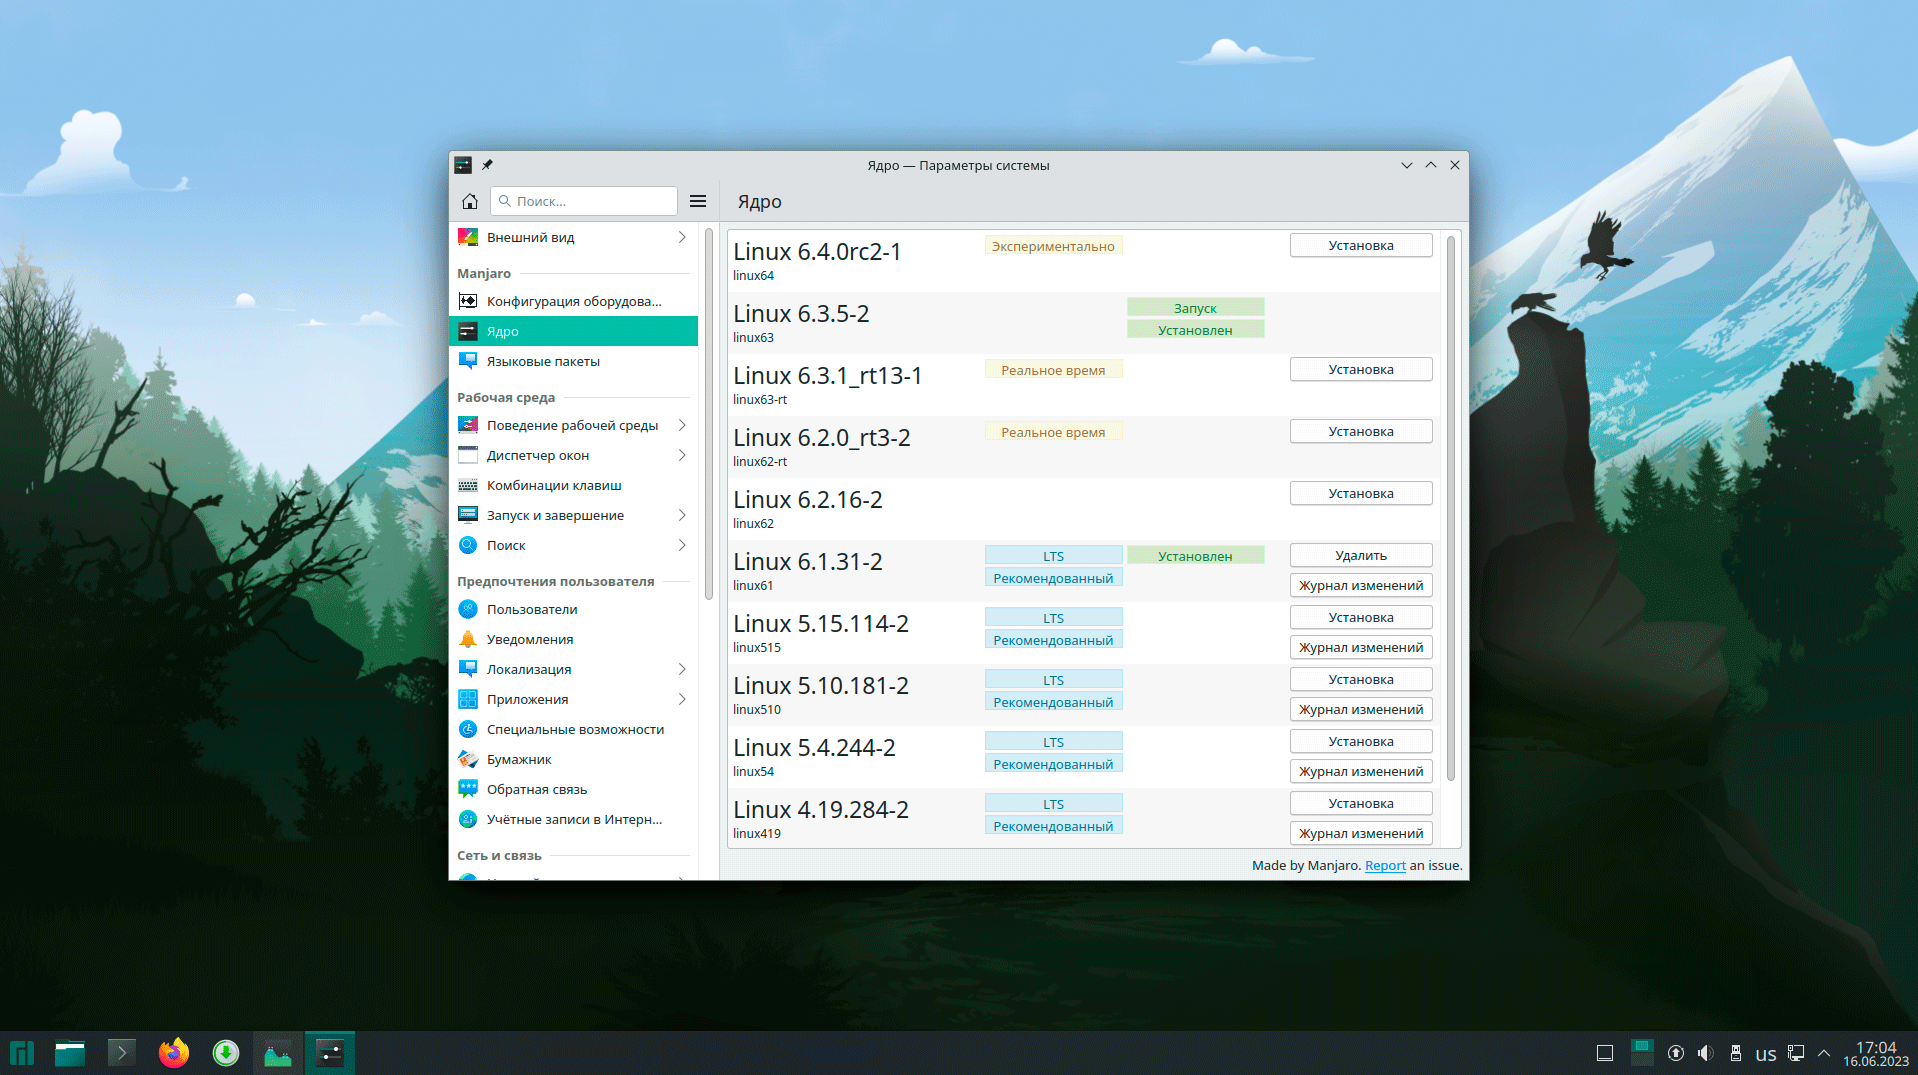
Task: Select Комбинации клавиш in the sidebar
Action: tap(554, 485)
